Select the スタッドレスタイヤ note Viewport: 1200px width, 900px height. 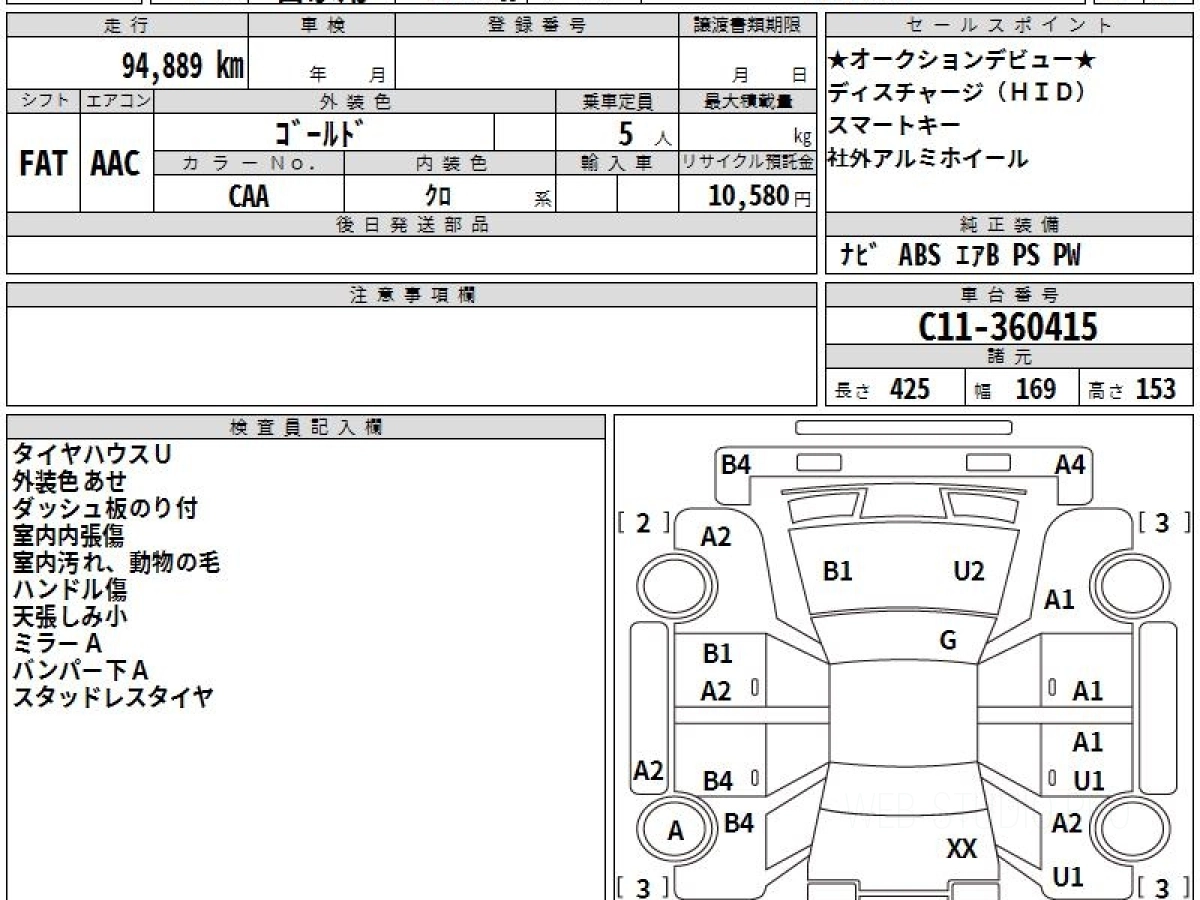(x=113, y=697)
